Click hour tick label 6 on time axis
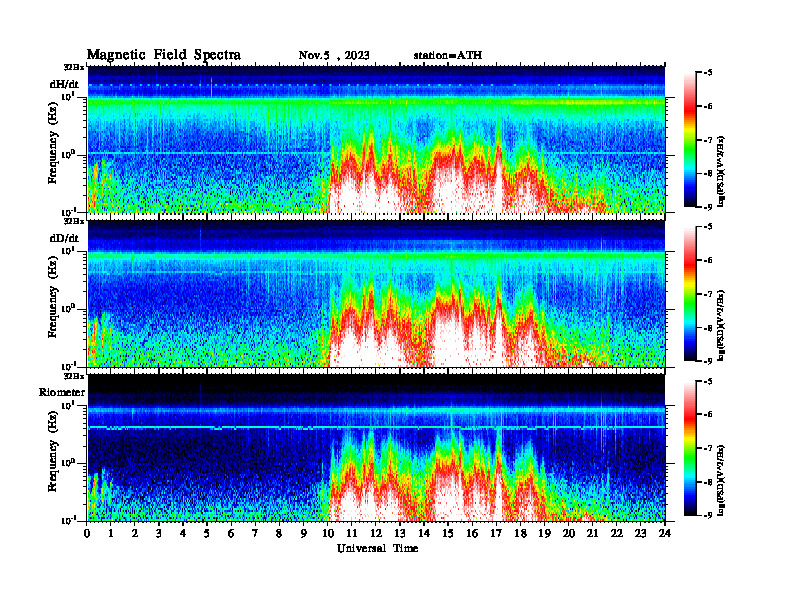 pyautogui.click(x=232, y=533)
